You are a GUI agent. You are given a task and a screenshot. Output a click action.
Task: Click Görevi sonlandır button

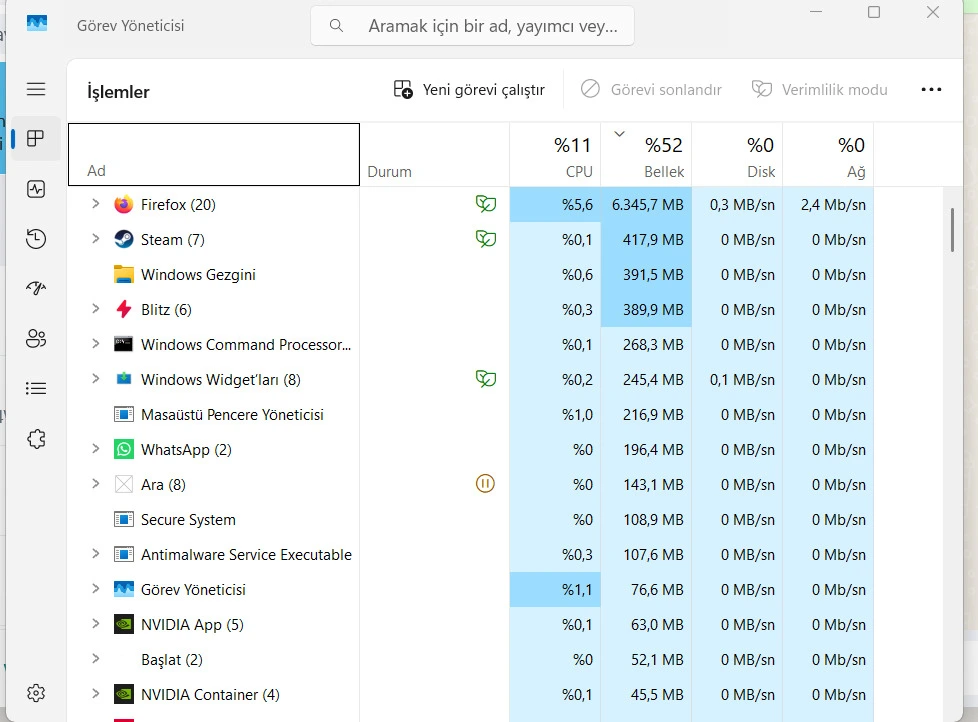coord(651,90)
